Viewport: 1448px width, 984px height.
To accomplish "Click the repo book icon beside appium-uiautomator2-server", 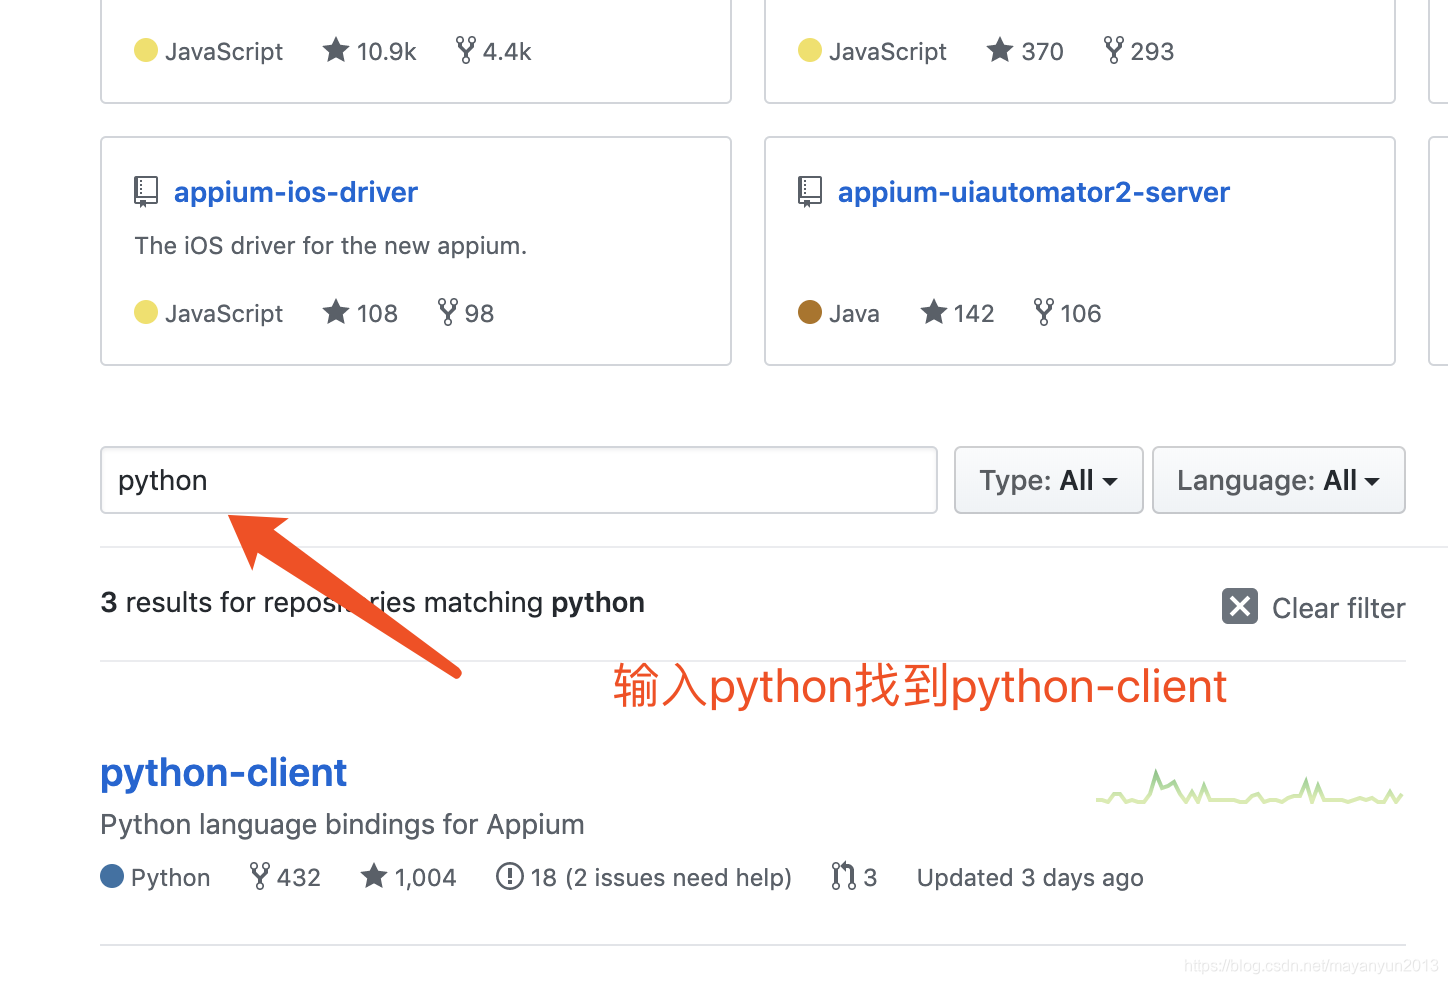I will coord(810,191).
